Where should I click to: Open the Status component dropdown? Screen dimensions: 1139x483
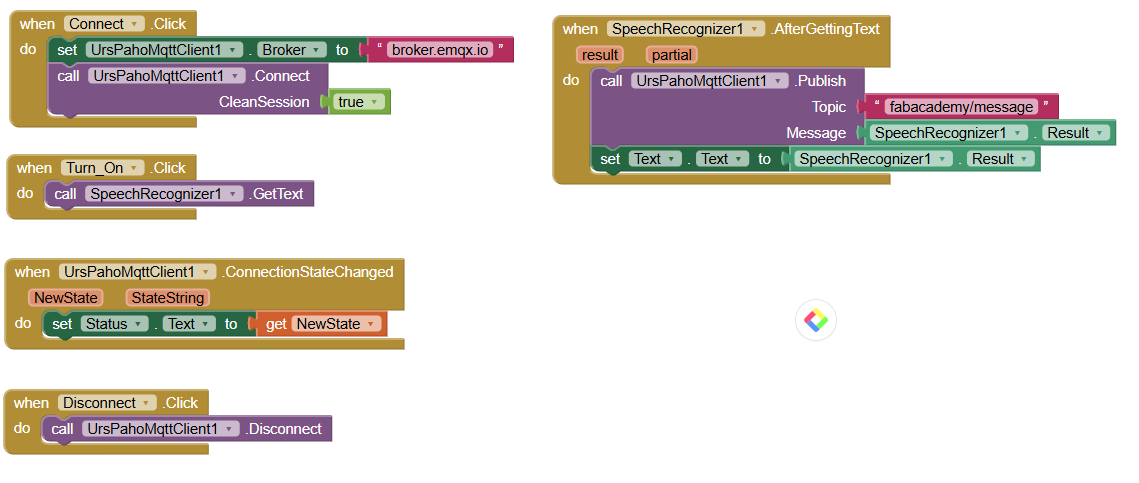[114, 324]
